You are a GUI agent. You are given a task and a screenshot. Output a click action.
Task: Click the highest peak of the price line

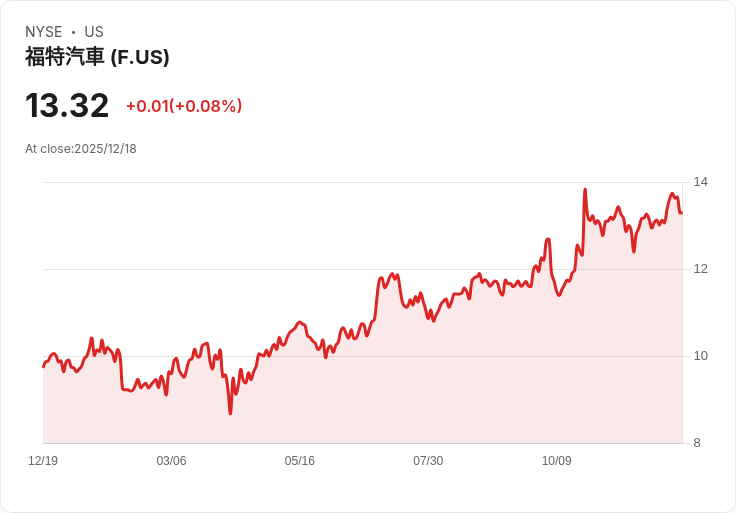tap(585, 190)
